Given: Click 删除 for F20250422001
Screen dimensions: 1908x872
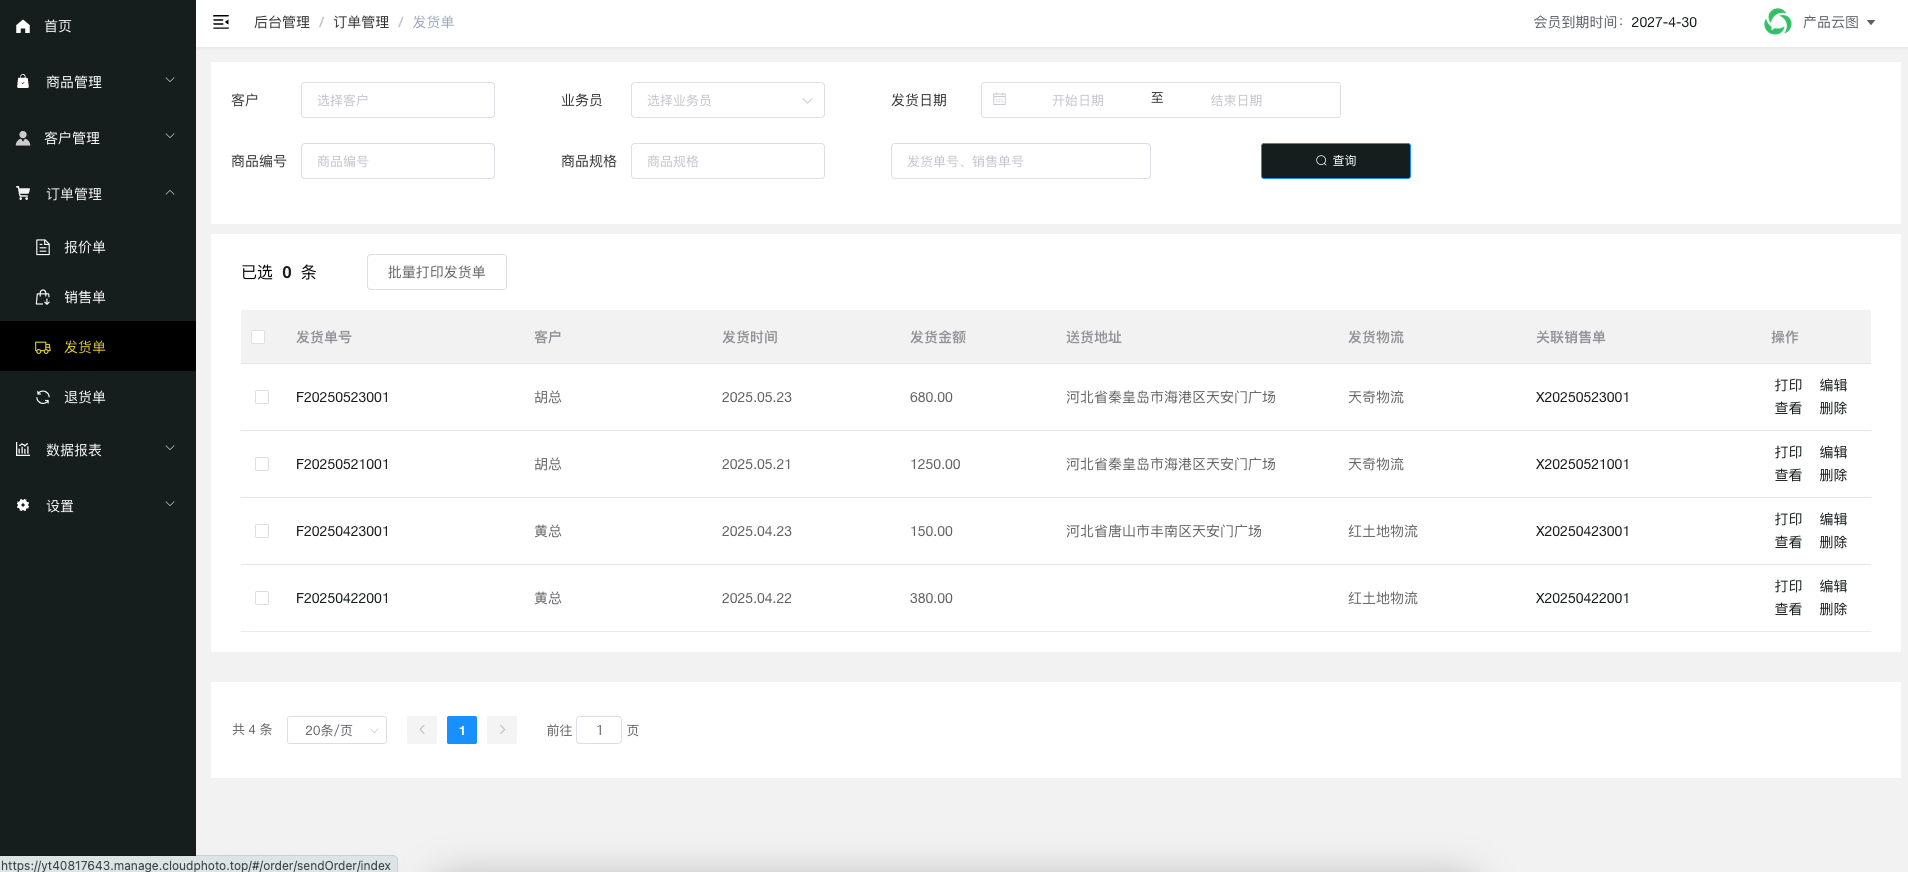Looking at the screenshot, I should coord(1833,609).
